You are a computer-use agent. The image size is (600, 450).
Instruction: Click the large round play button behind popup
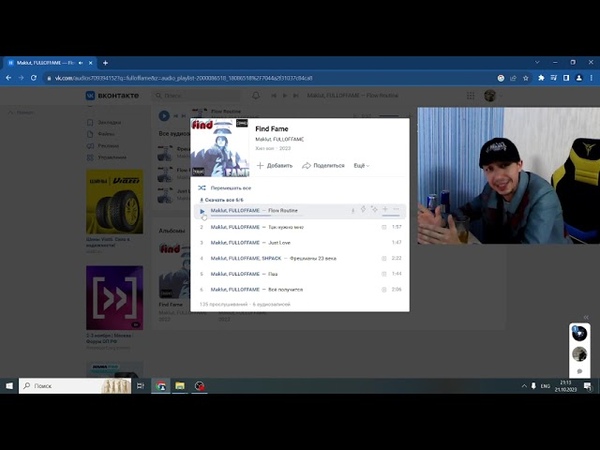[x=164, y=116]
